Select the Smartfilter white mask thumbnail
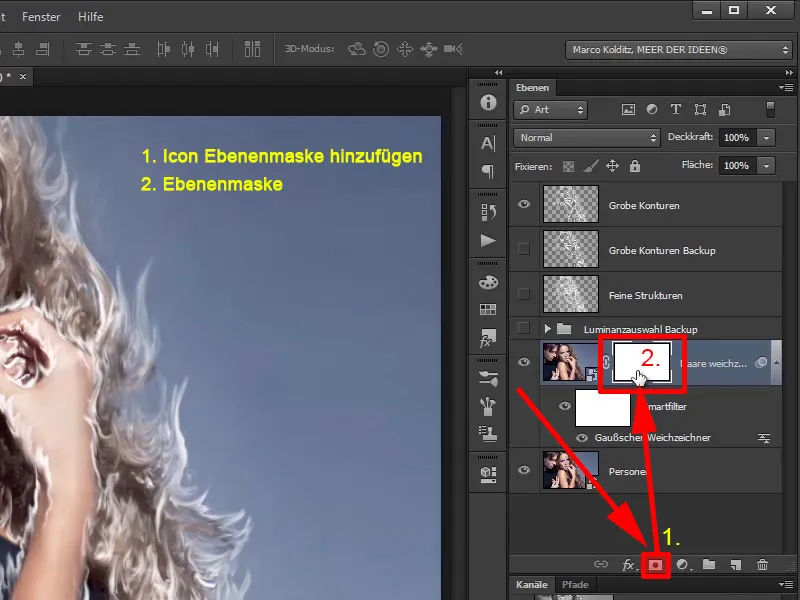This screenshot has width=800, height=600. (603, 408)
